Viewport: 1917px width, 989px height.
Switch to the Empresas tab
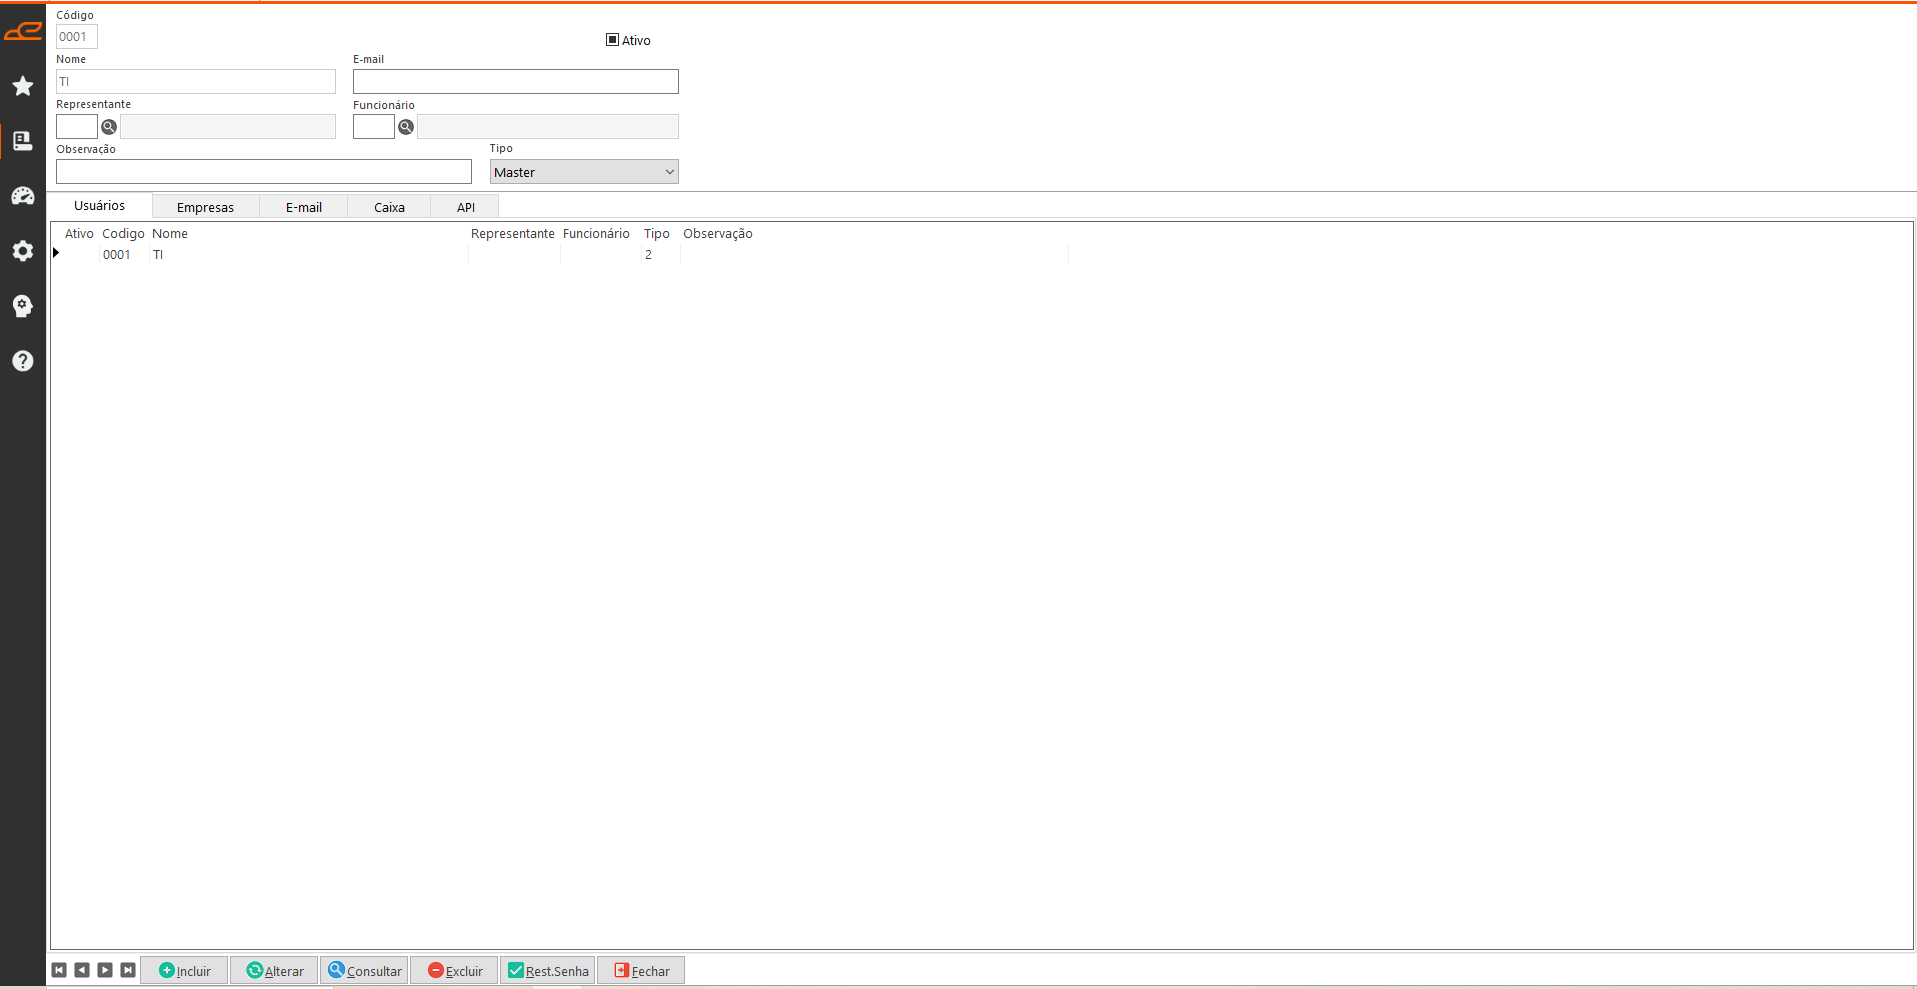205,207
